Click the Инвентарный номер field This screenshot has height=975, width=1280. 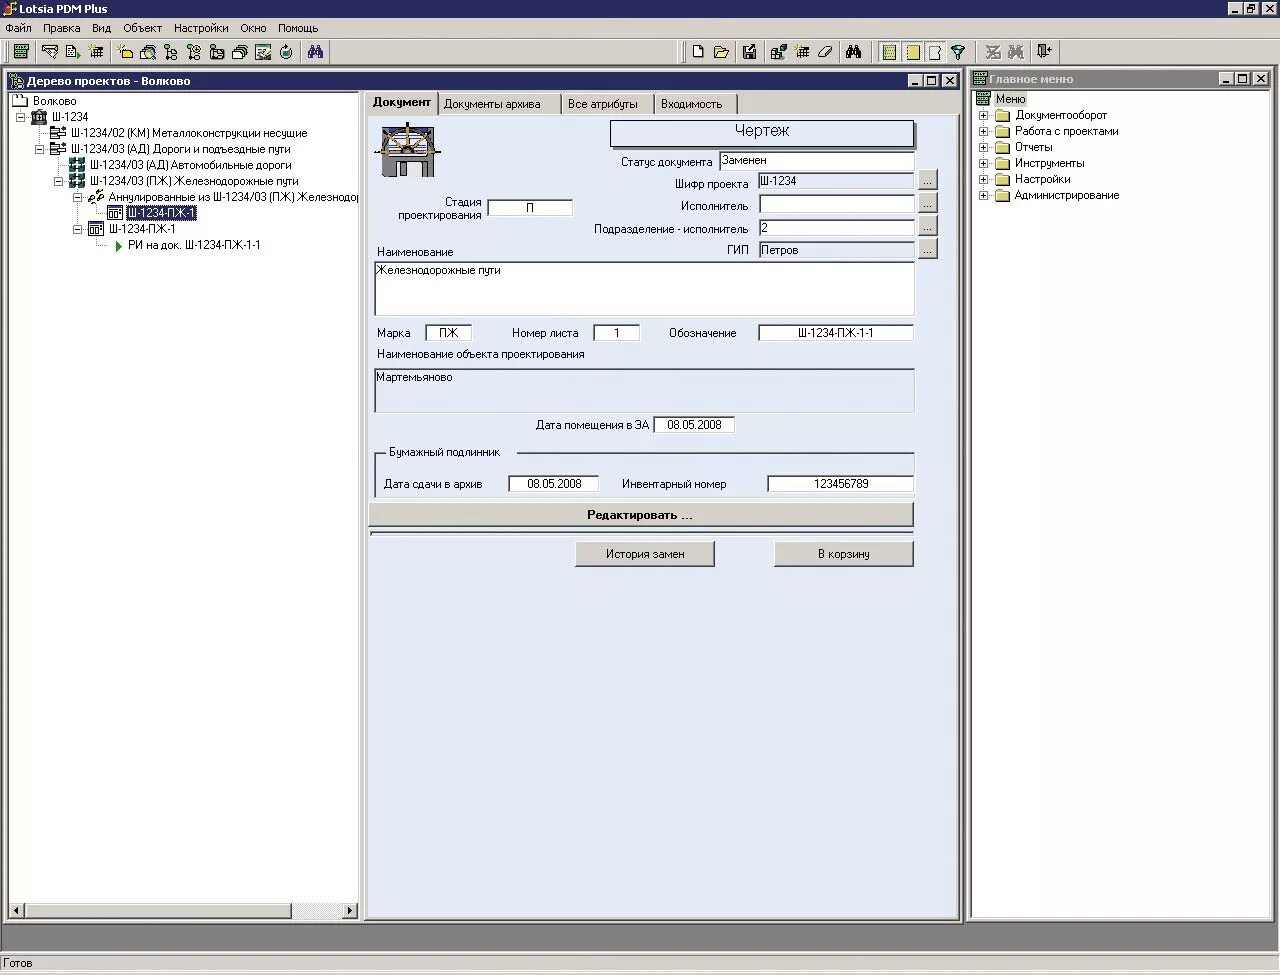pyautogui.click(x=840, y=484)
